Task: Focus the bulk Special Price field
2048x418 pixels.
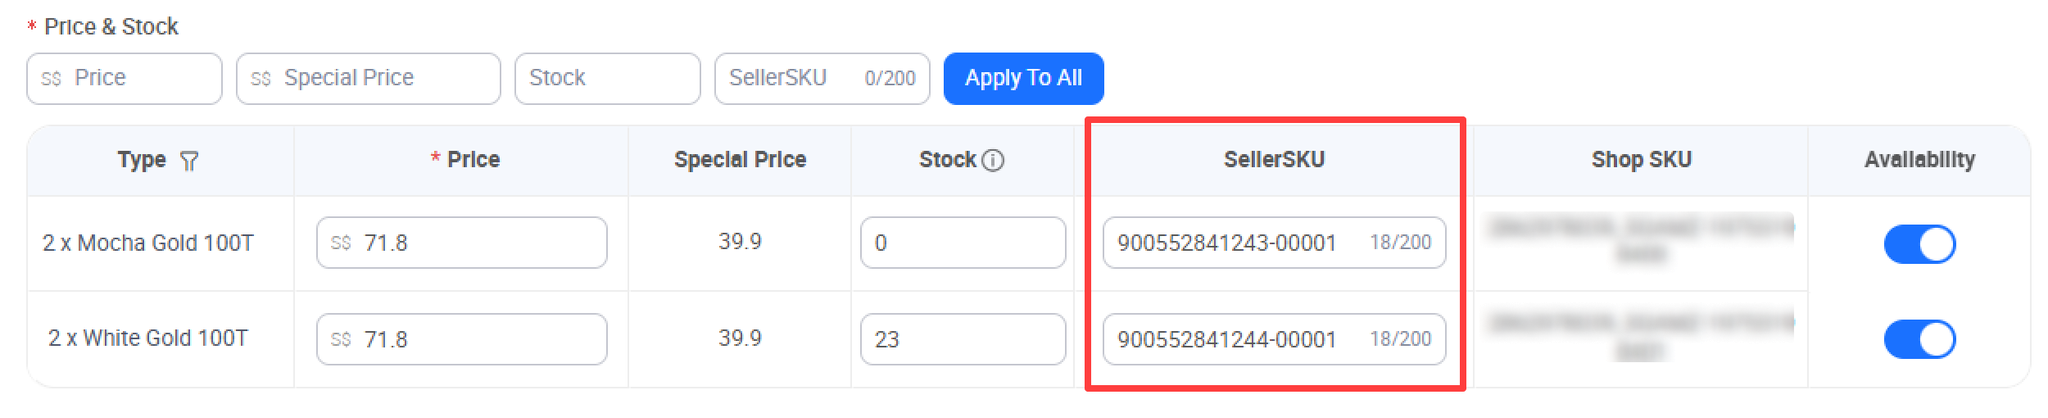Action: coord(368,78)
